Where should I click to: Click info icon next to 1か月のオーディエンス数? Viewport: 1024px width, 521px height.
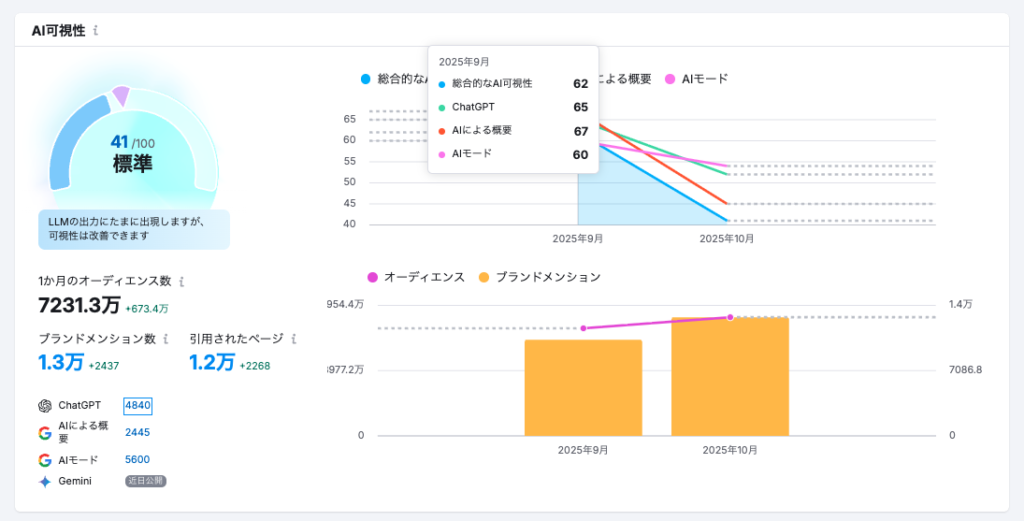pyautogui.click(x=181, y=282)
